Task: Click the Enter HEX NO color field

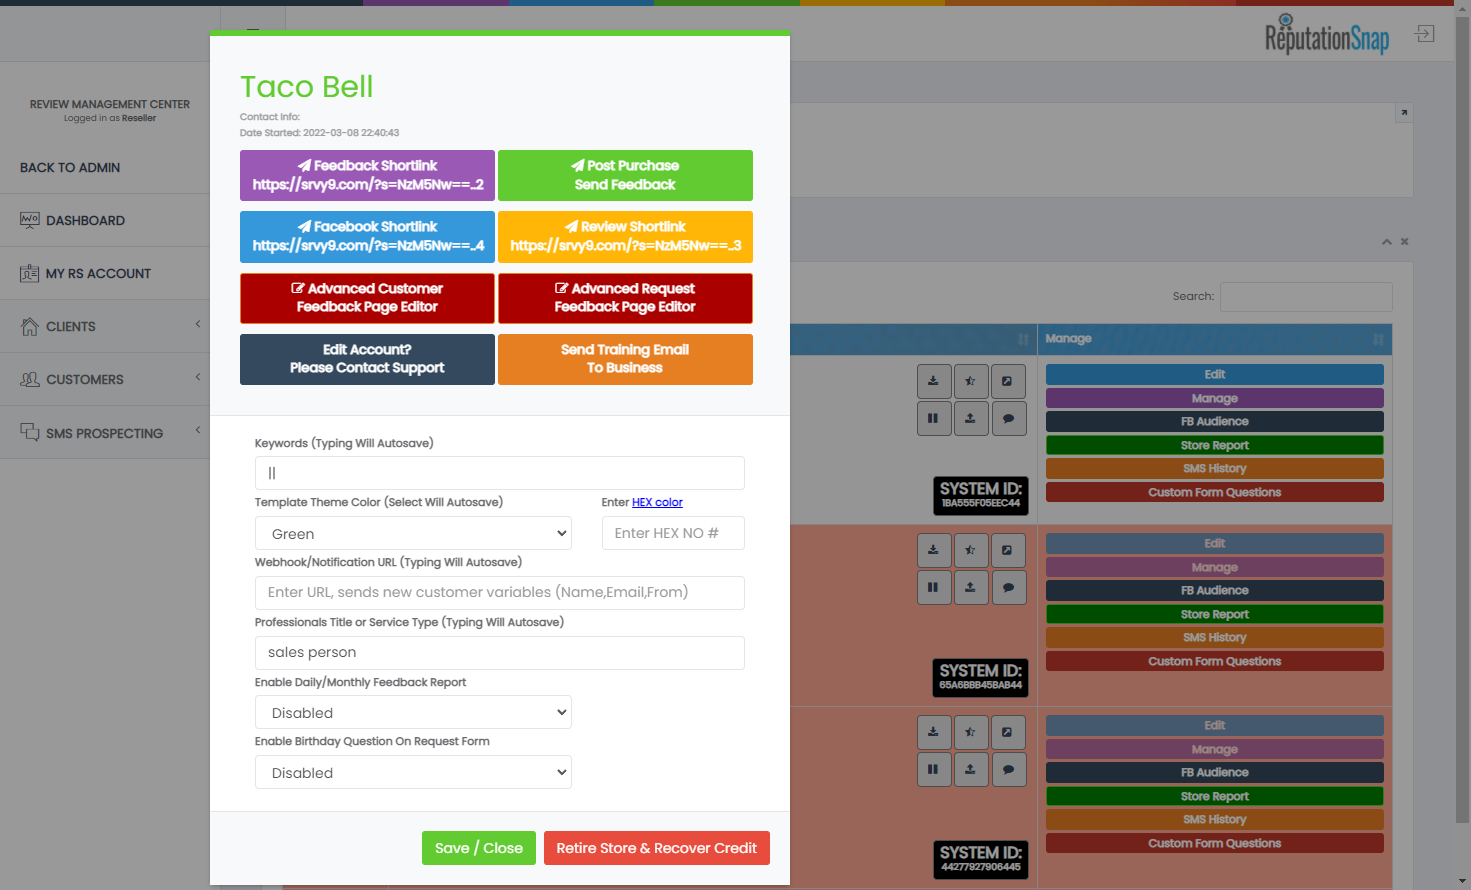Action: coord(672,534)
